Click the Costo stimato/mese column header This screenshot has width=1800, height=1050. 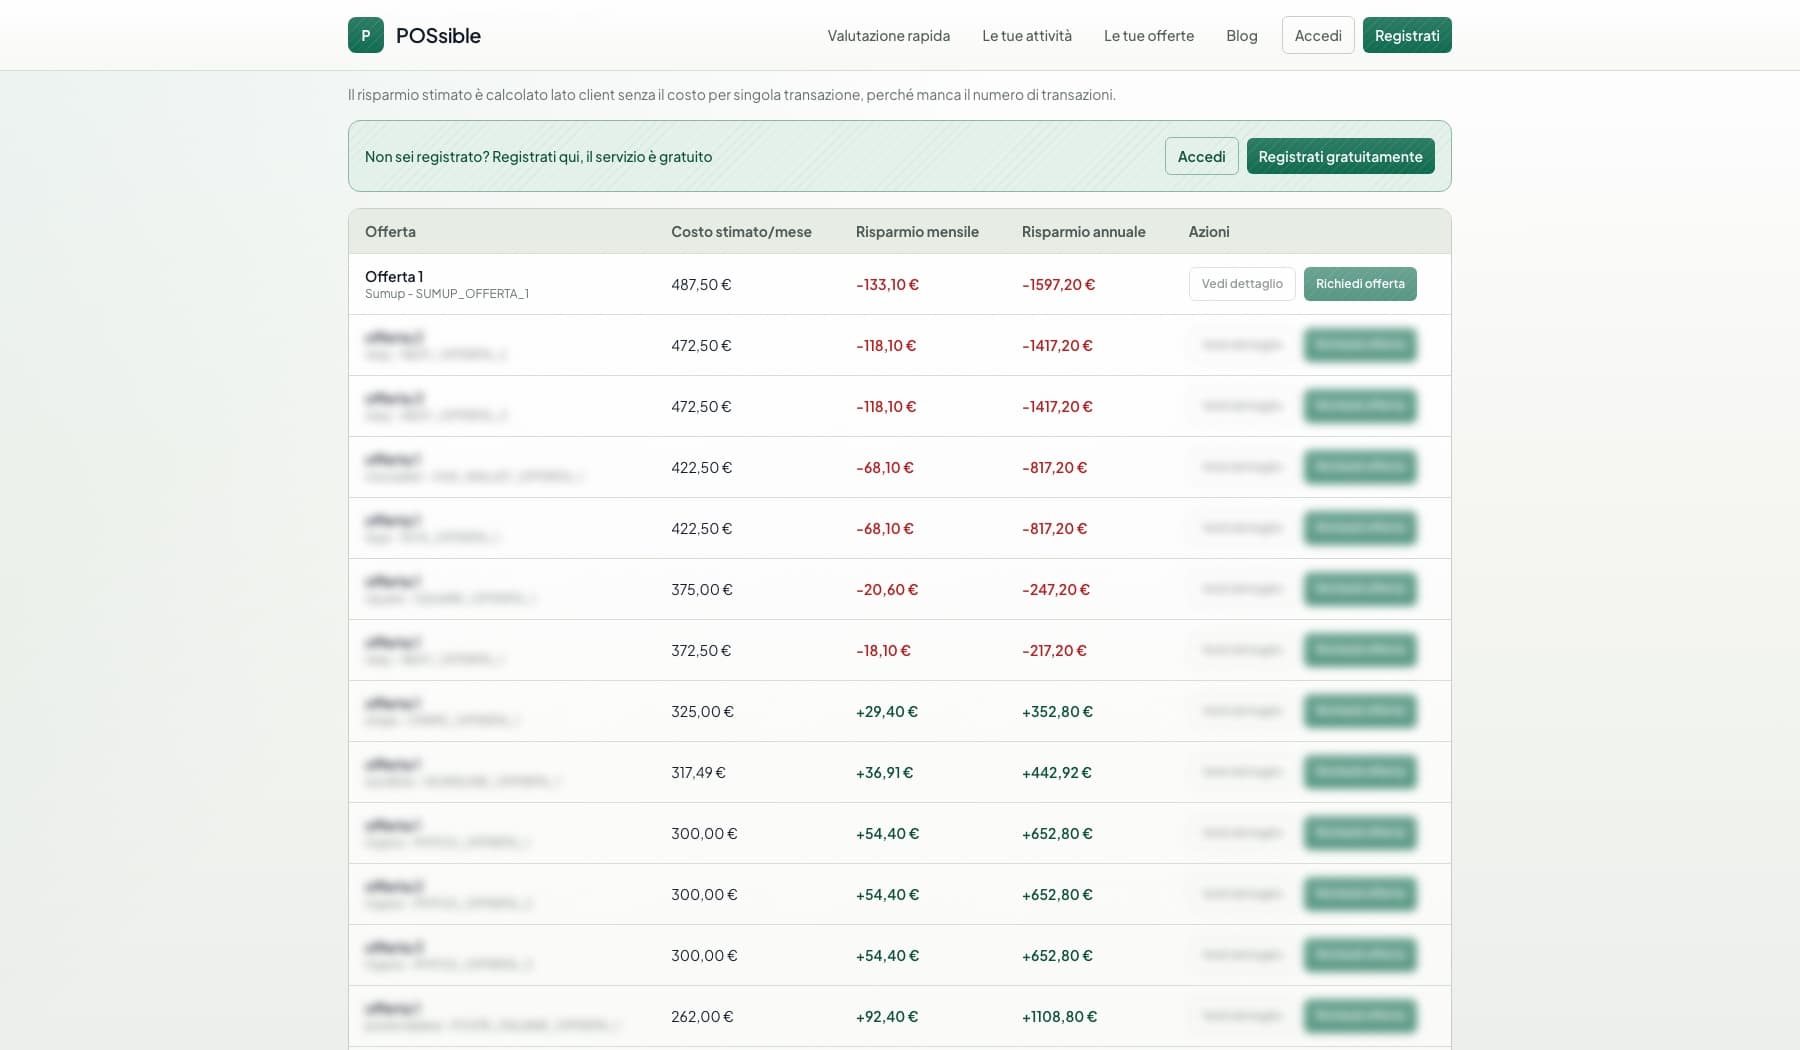coord(741,231)
